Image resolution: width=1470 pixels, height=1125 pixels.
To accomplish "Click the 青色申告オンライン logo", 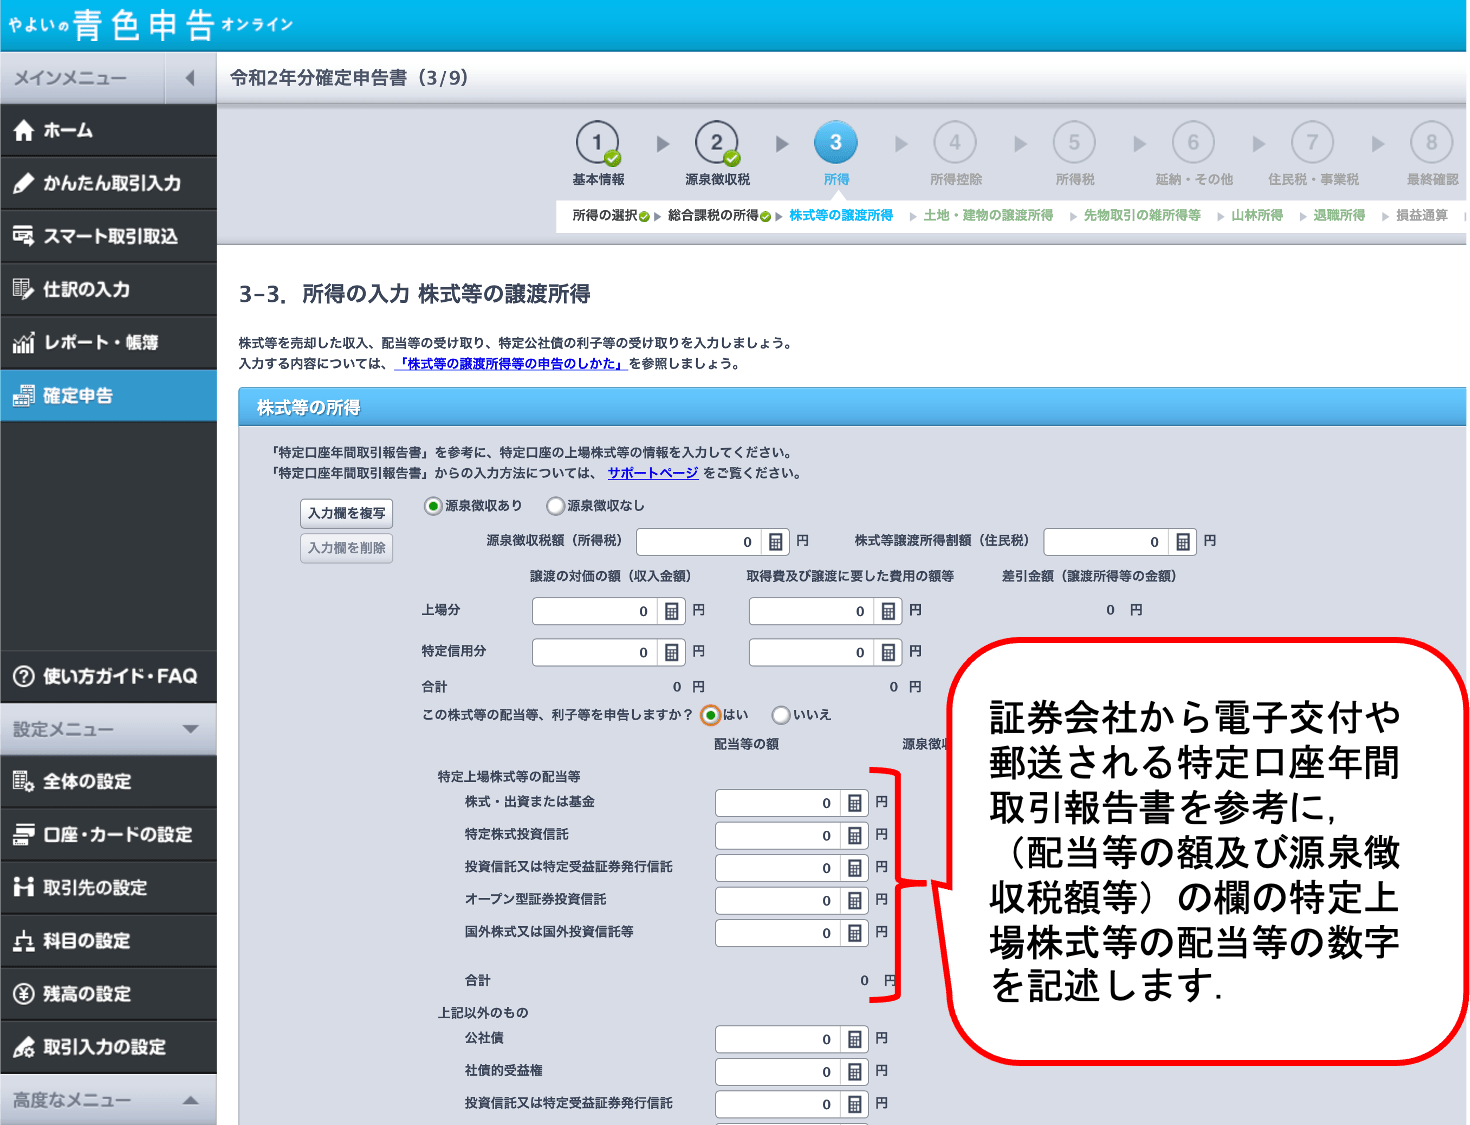I will (x=150, y=24).
